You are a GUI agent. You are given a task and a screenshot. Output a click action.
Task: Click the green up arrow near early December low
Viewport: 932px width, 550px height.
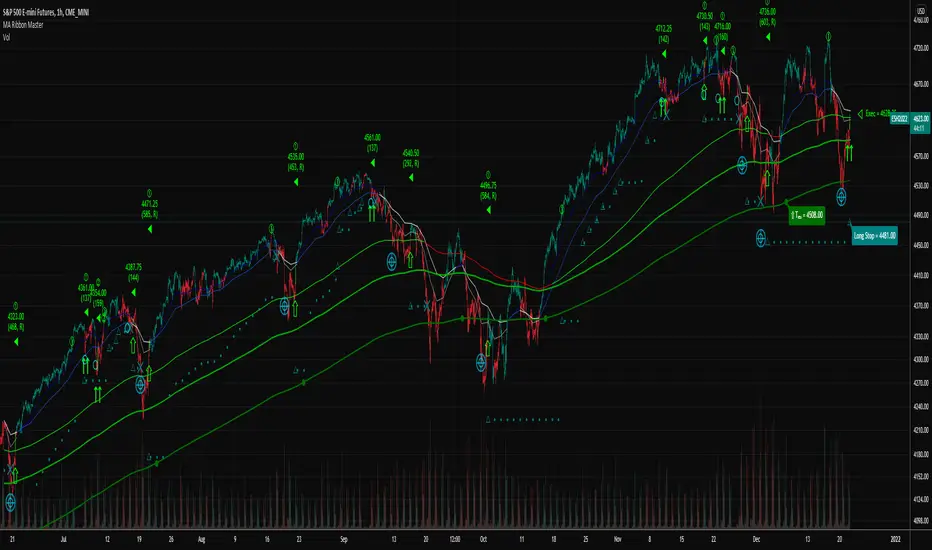767,178
